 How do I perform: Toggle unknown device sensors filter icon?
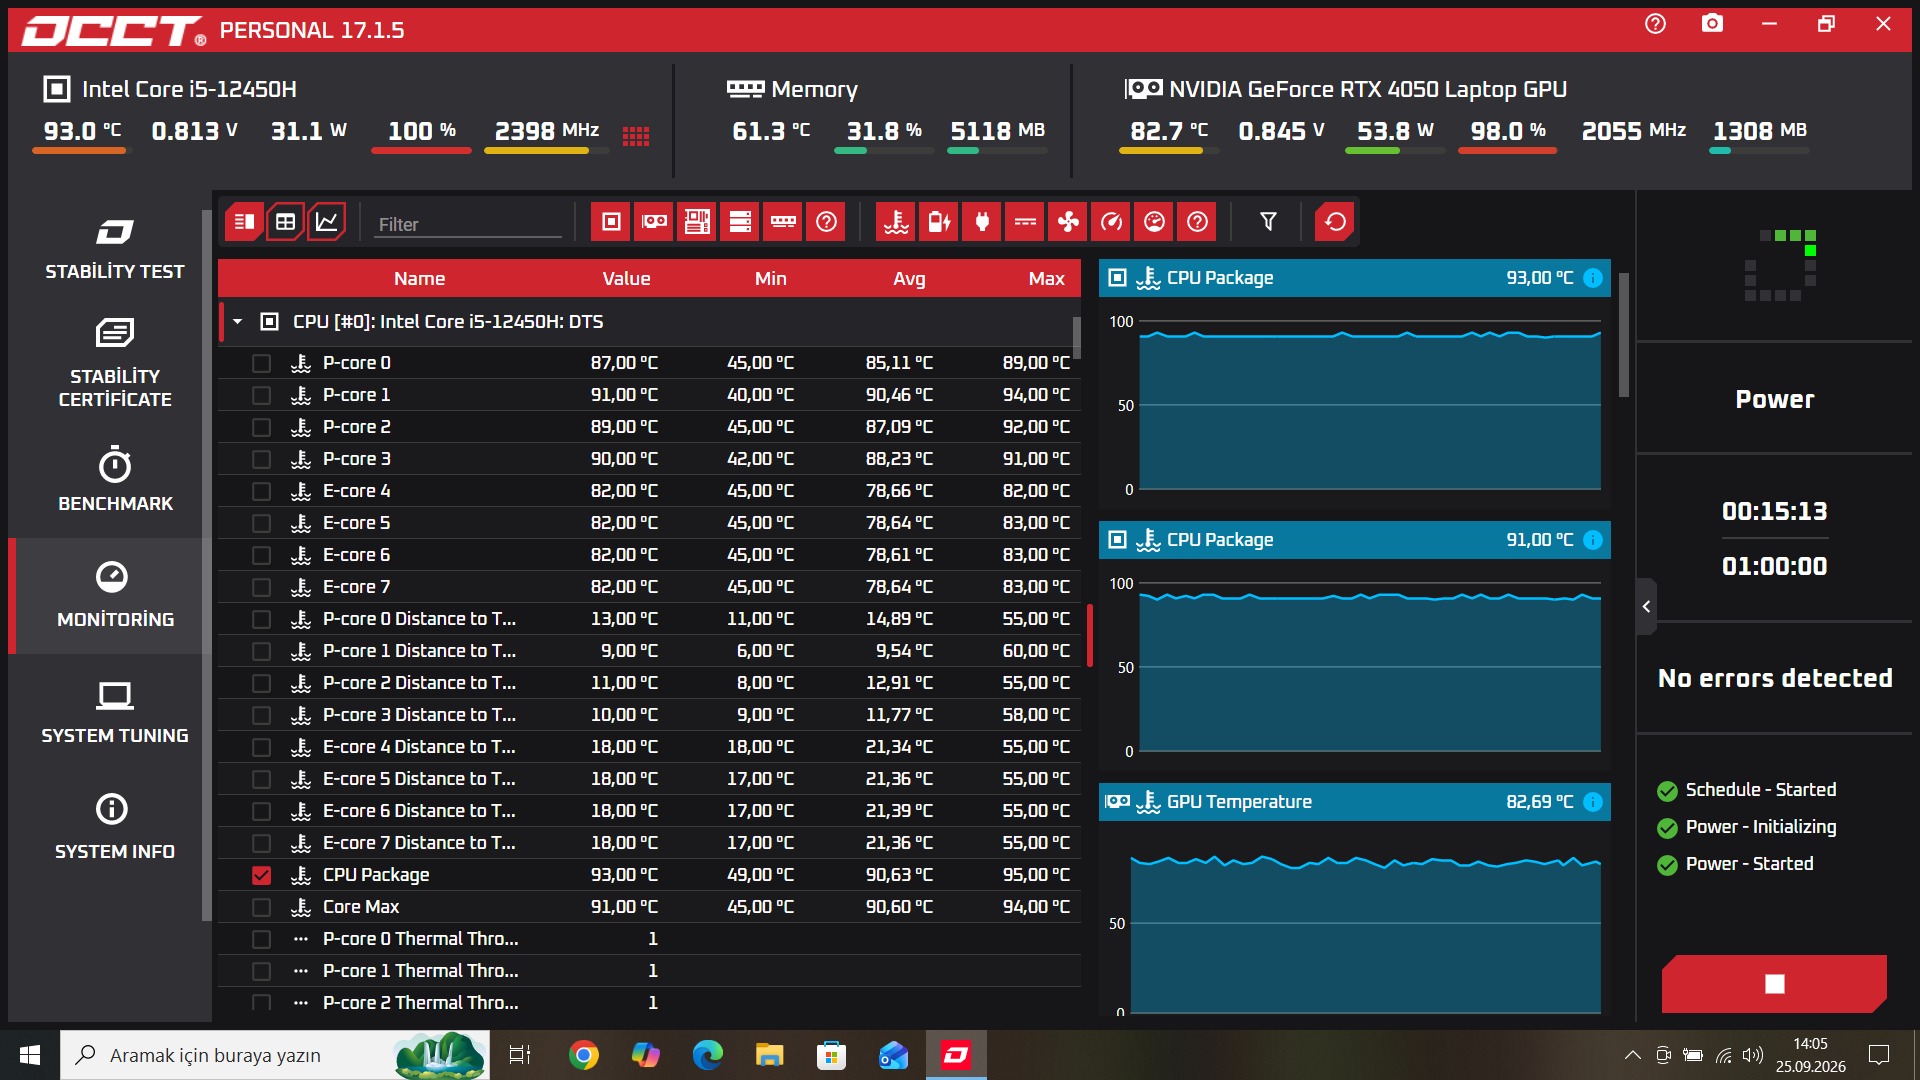coord(826,222)
